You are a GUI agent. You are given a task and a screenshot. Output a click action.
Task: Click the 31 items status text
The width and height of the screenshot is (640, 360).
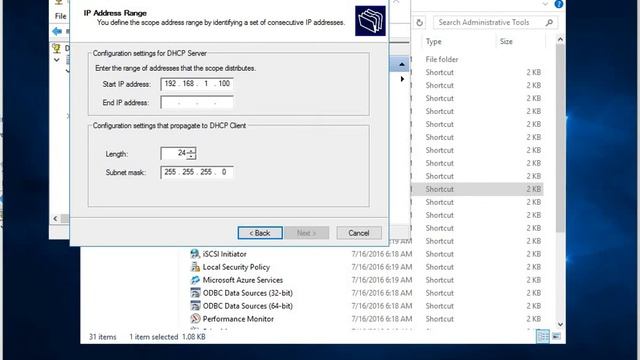point(102,337)
